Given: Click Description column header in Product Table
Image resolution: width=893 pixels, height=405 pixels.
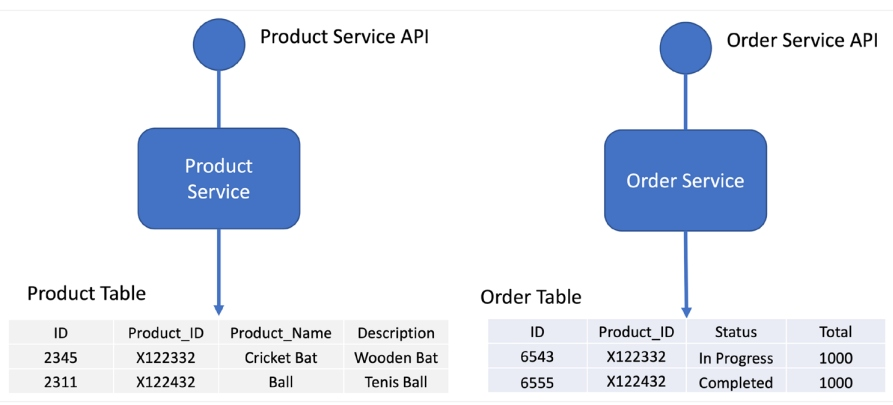Looking at the screenshot, I should coord(396,333).
